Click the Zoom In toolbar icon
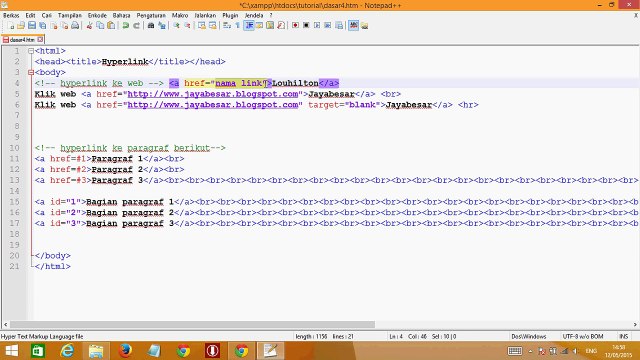The image size is (640, 360). click(x=176, y=25)
